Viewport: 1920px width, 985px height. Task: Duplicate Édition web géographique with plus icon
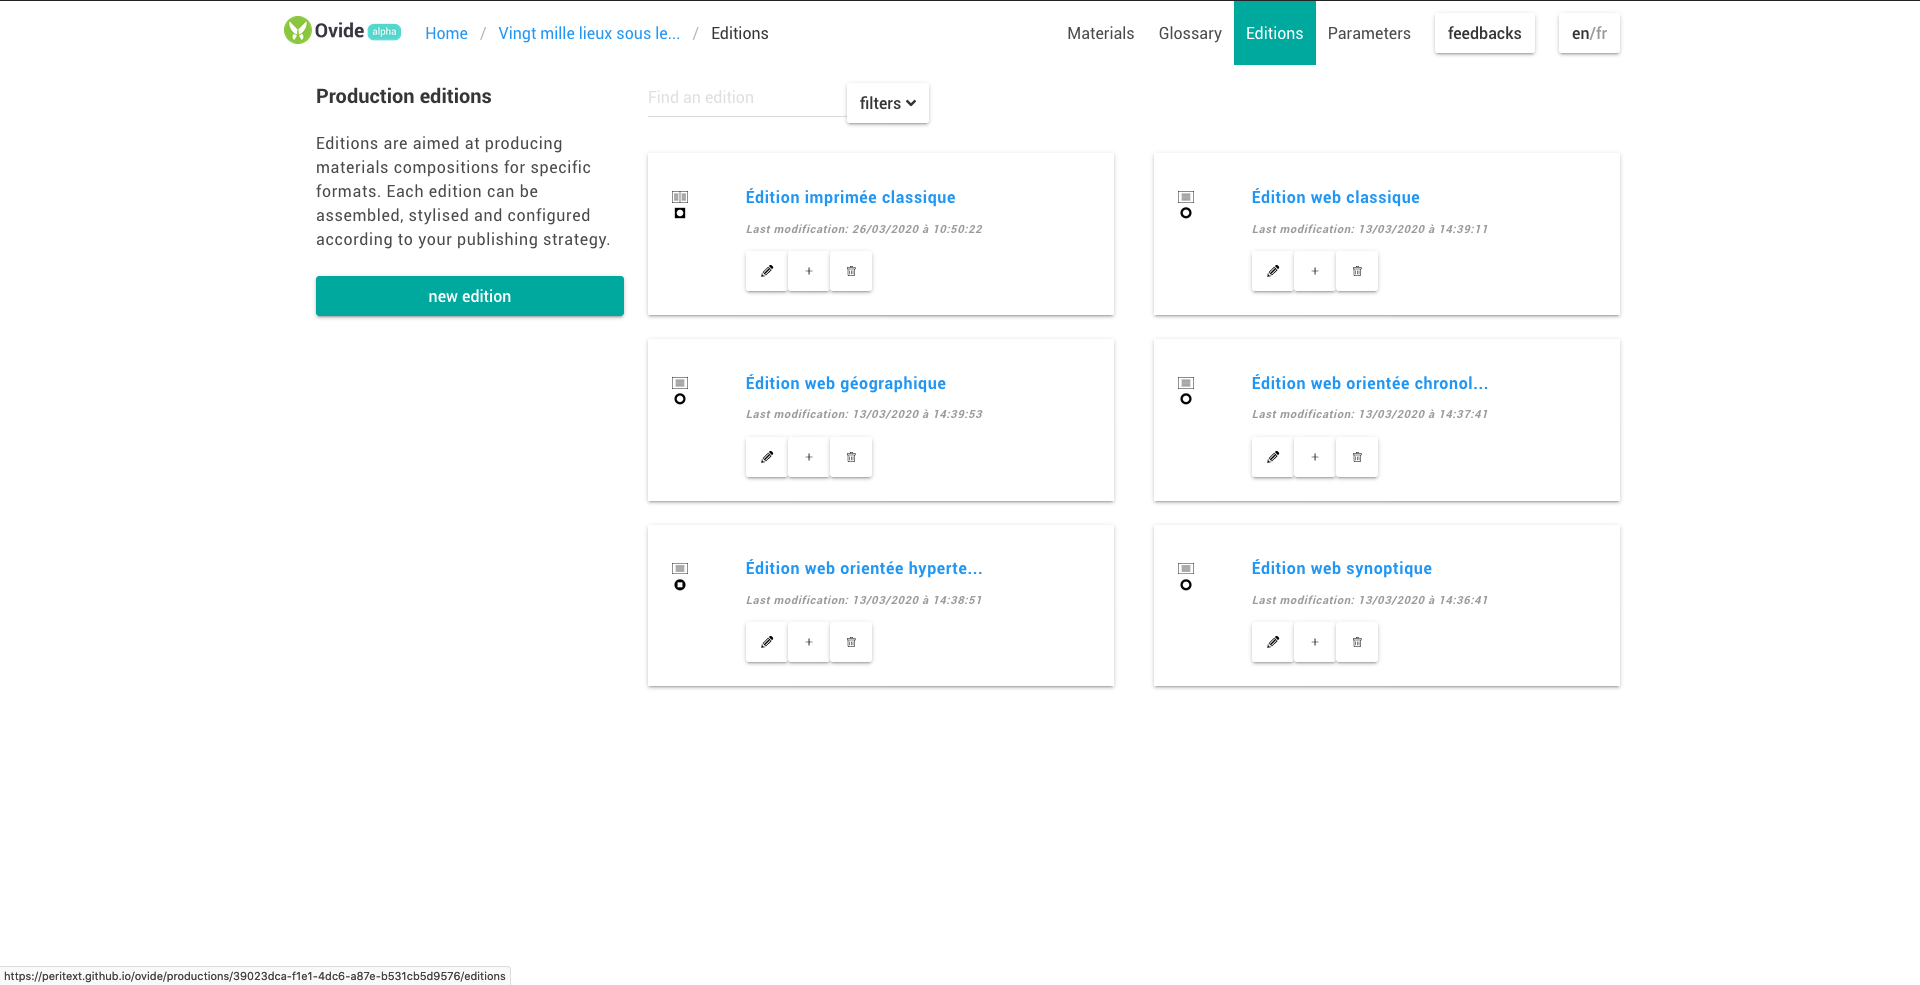point(809,457)
